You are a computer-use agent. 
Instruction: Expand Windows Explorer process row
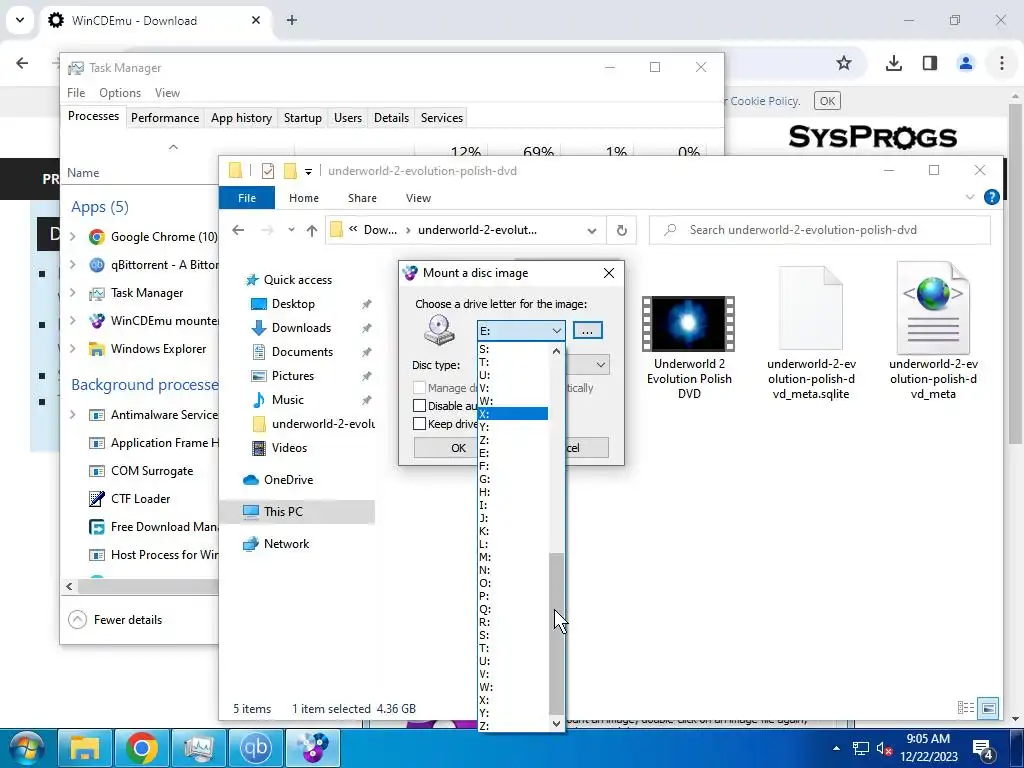[72, 349]
